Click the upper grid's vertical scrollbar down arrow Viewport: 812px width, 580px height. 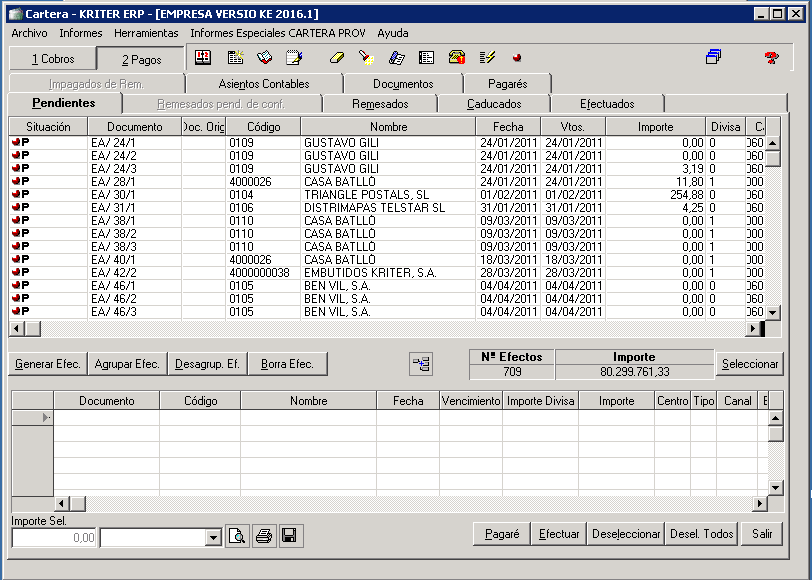coord(773,312)
